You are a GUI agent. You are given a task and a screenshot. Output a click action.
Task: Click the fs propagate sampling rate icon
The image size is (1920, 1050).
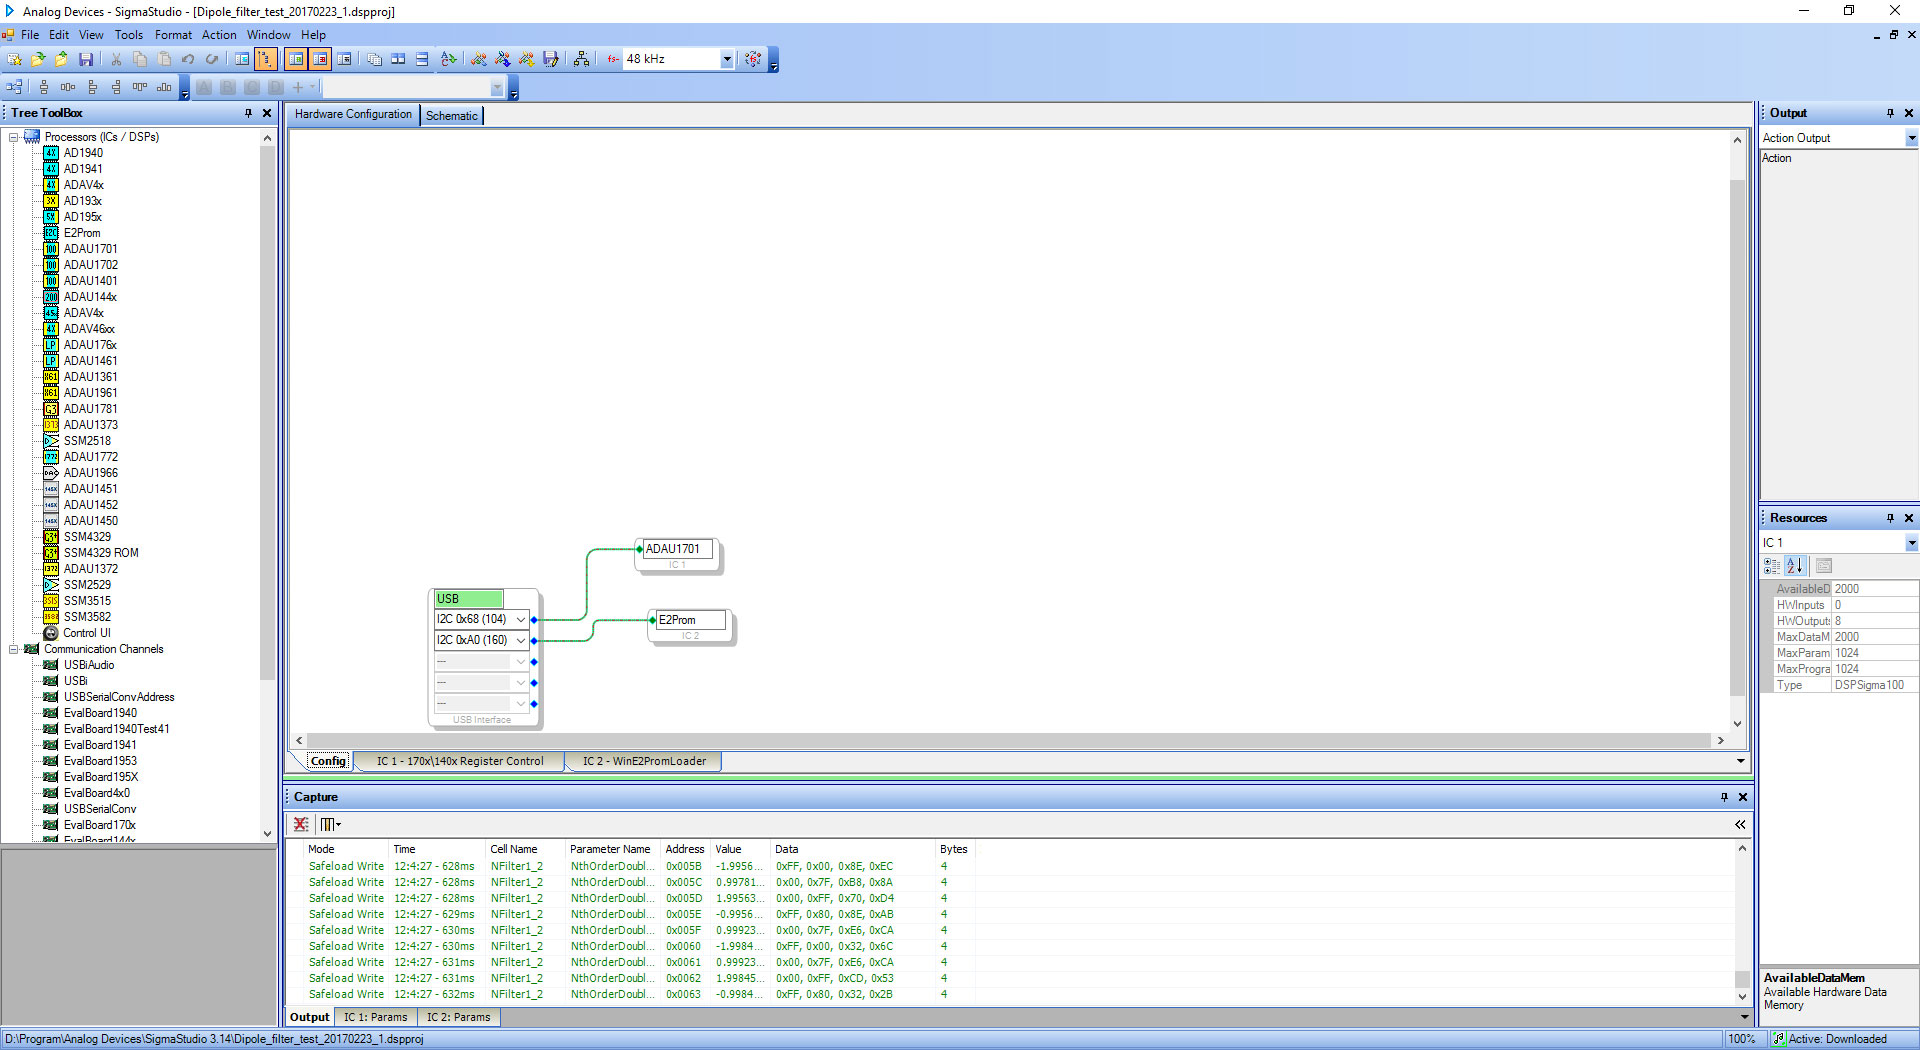click(753, 59)
